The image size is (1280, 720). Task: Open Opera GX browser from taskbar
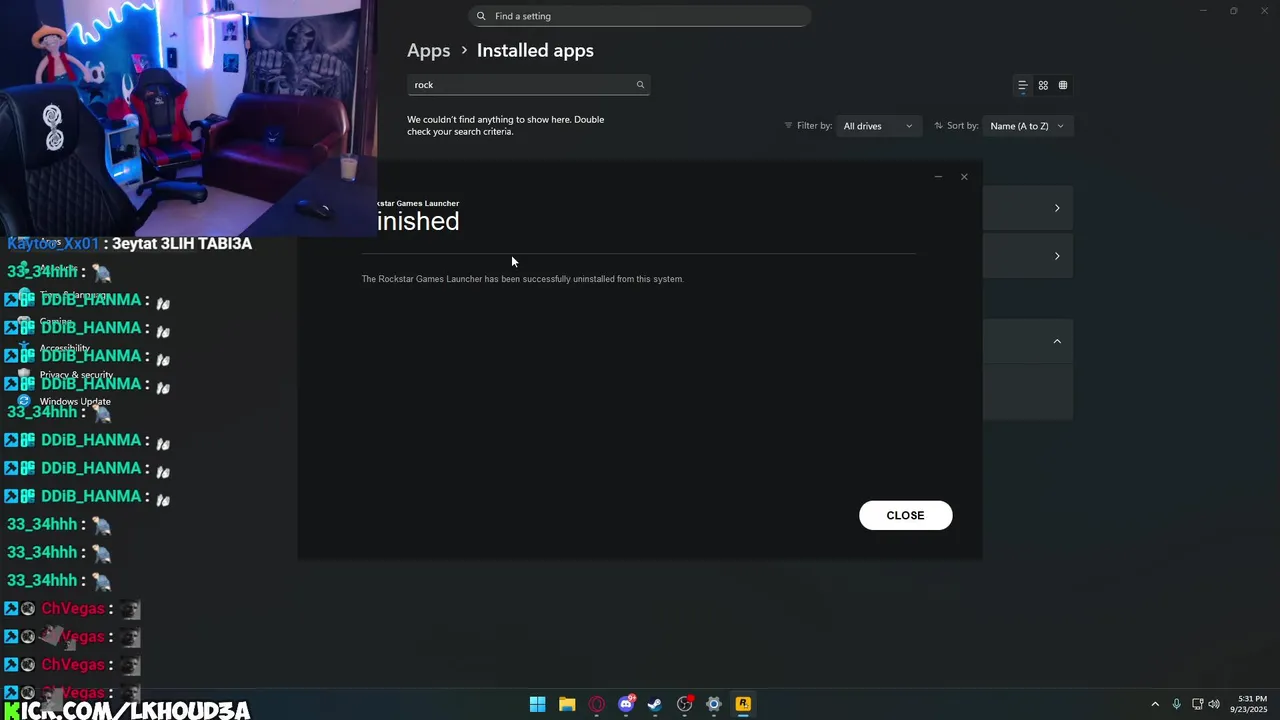[597, 704]
